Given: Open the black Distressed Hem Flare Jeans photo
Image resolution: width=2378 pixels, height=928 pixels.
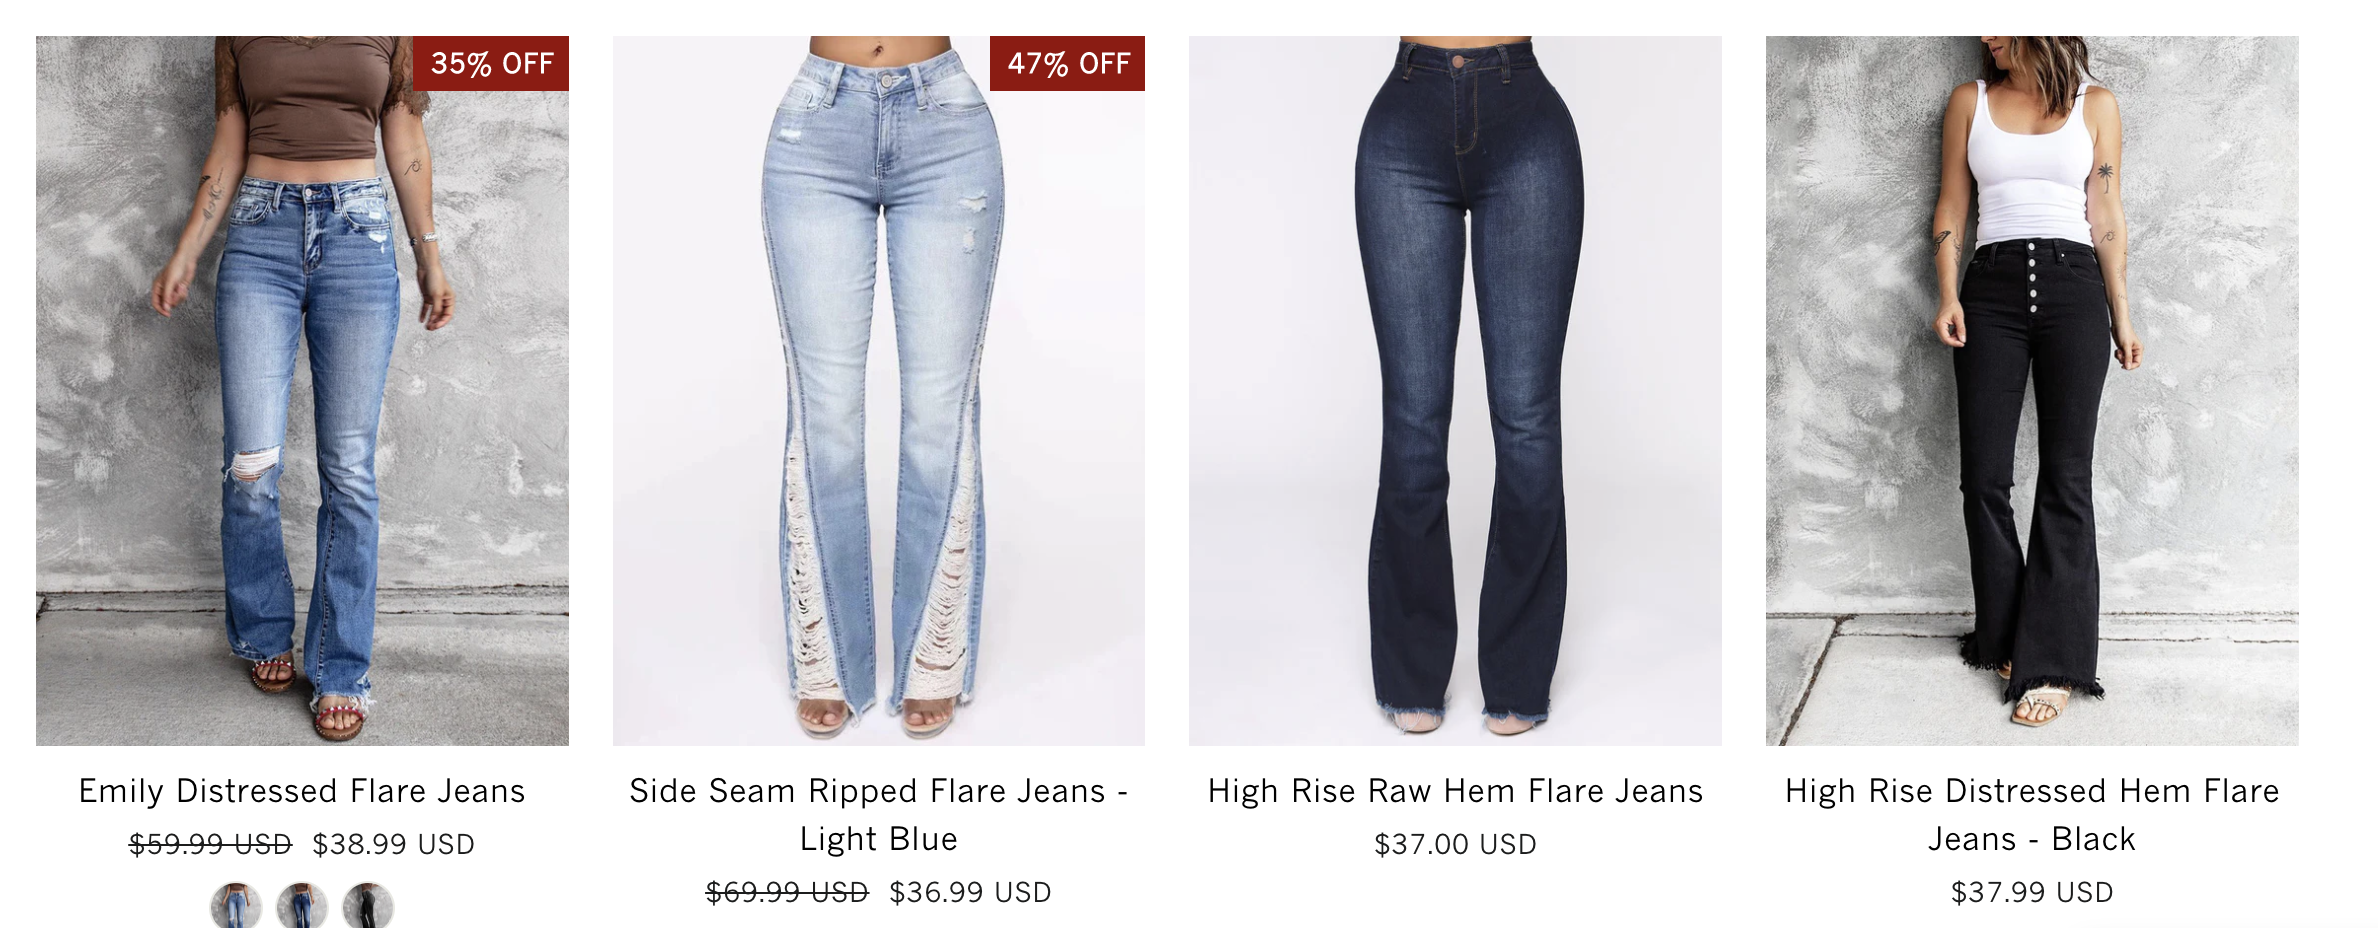Looking at the screenshot, I should 2032,391.
